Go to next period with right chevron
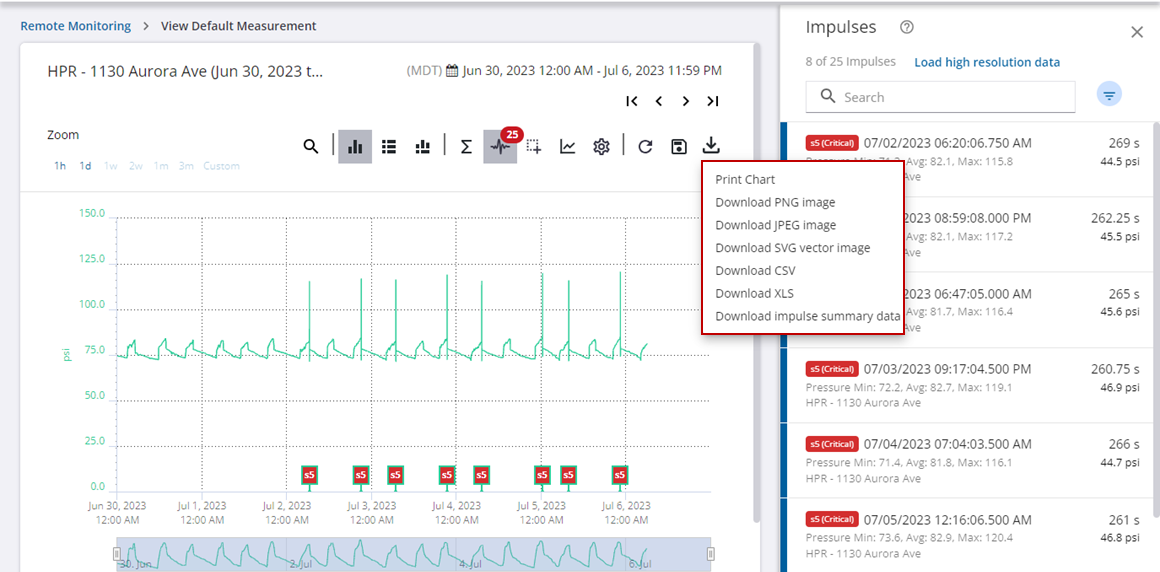This screenshot has width=1160, height=572. pos(686,101)
